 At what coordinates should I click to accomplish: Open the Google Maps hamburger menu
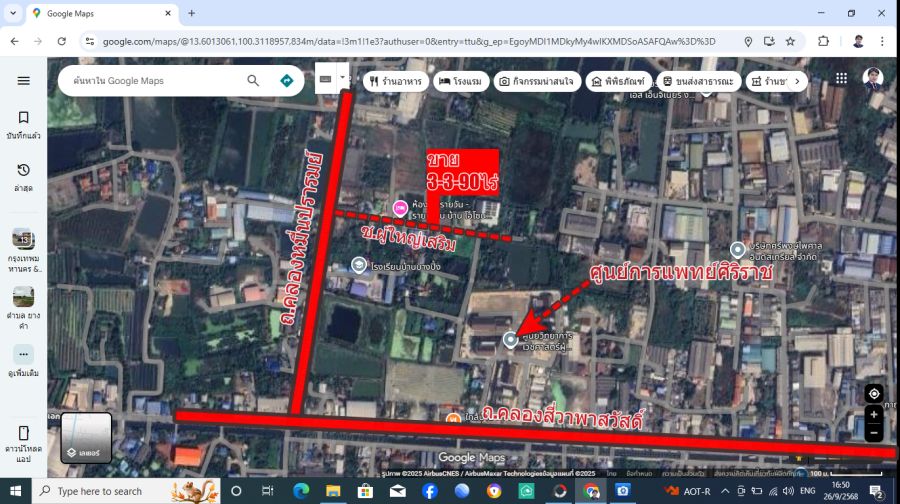point(23,81)
